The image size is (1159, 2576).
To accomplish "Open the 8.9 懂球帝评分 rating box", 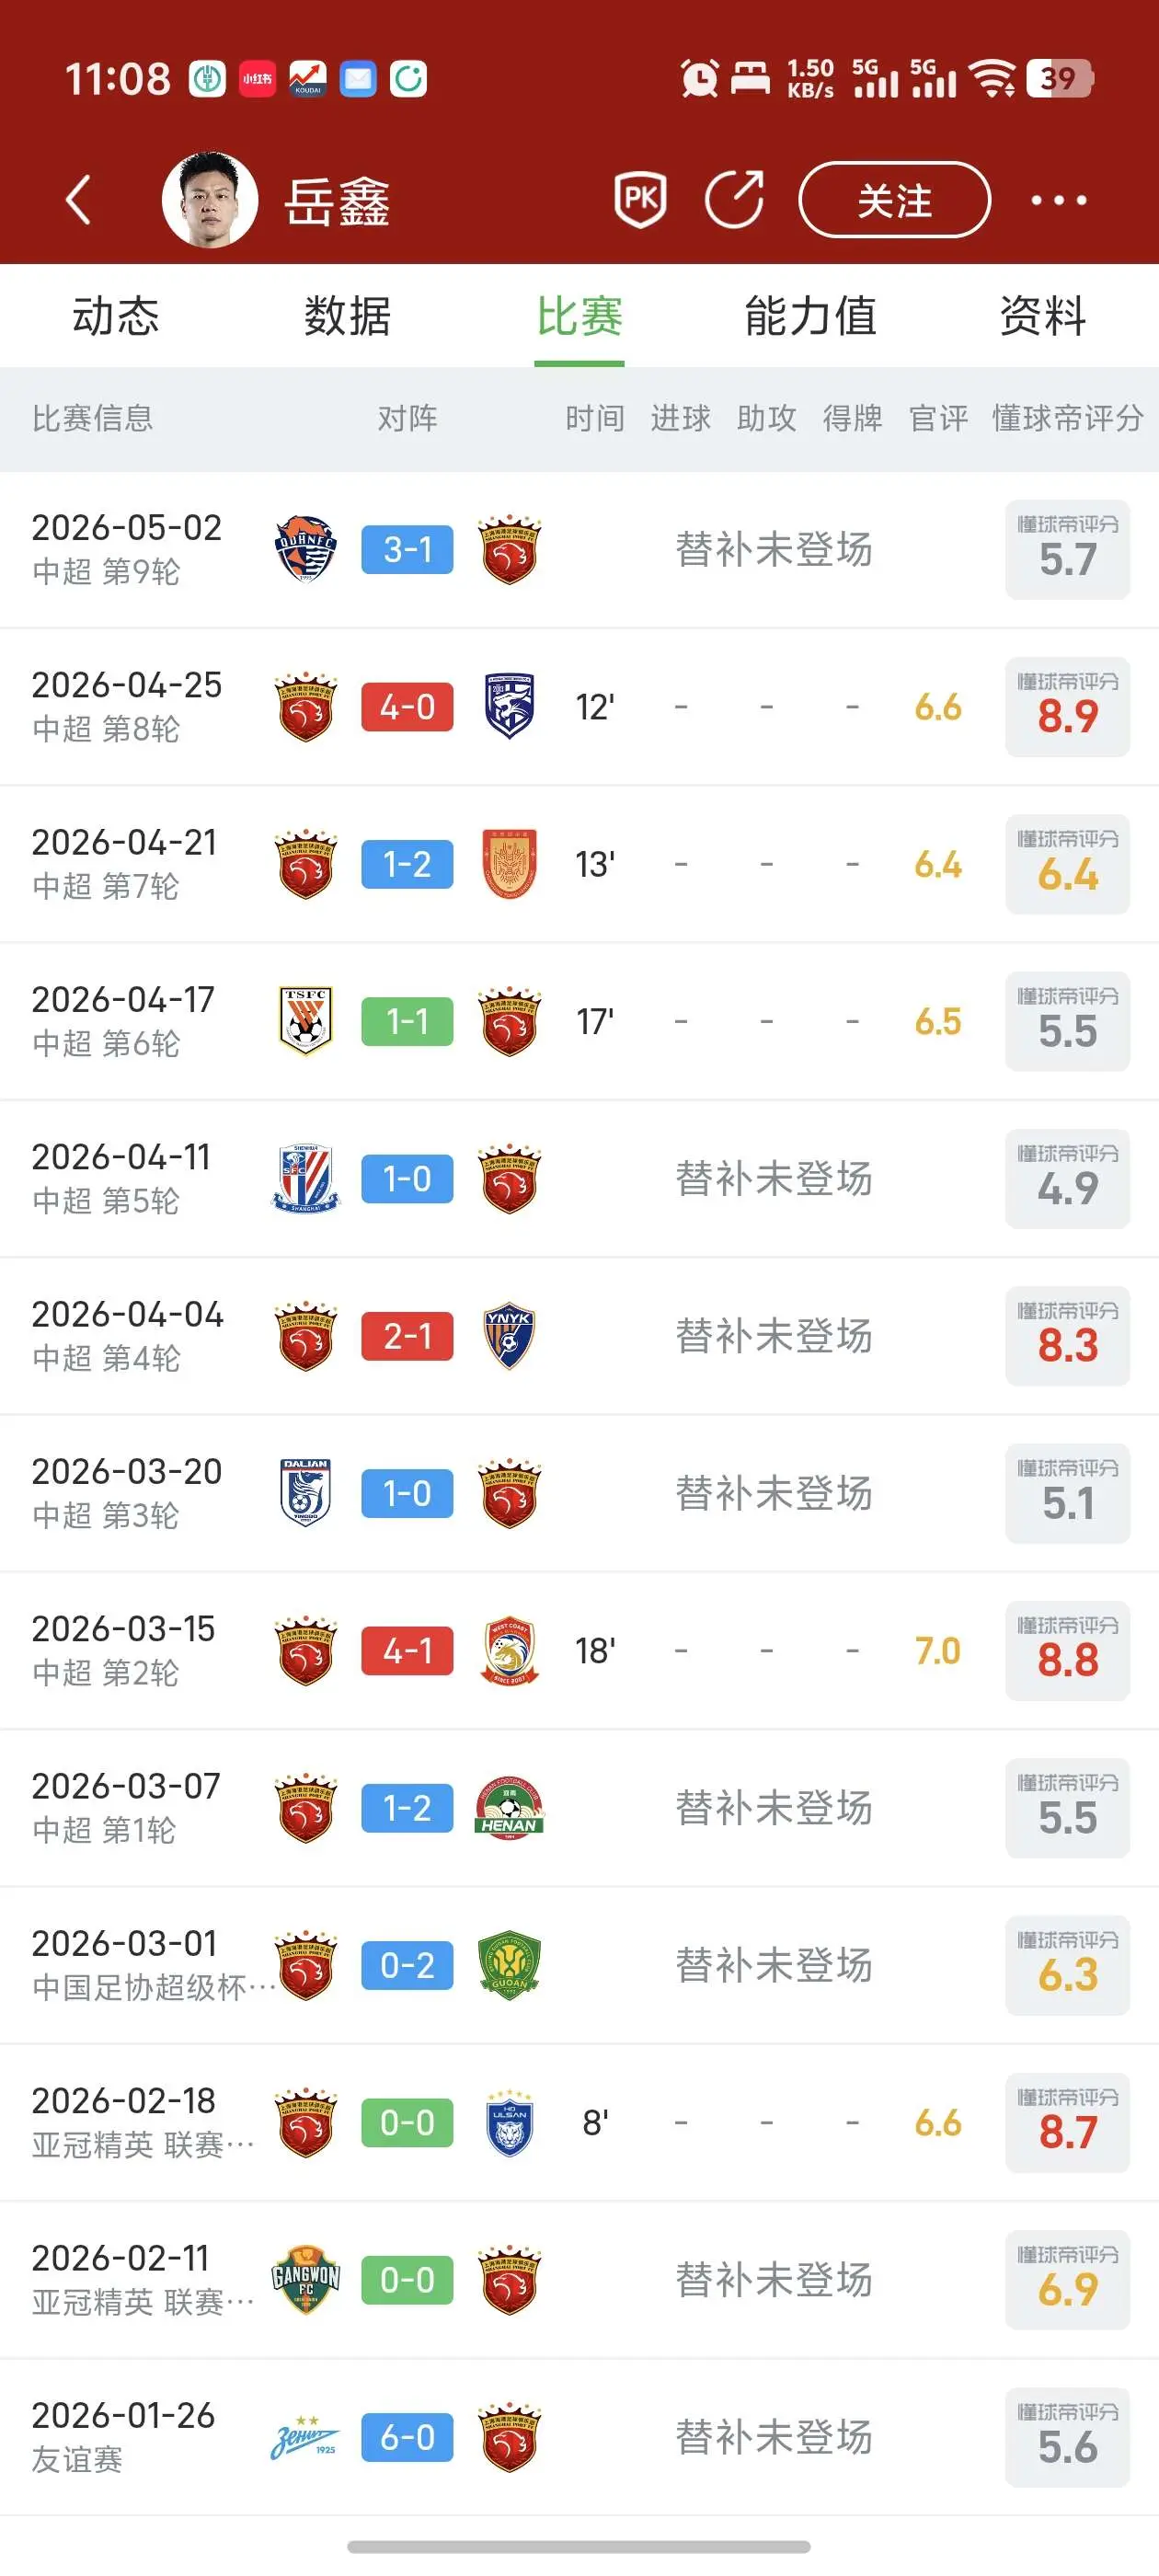I will [1067, 707].
